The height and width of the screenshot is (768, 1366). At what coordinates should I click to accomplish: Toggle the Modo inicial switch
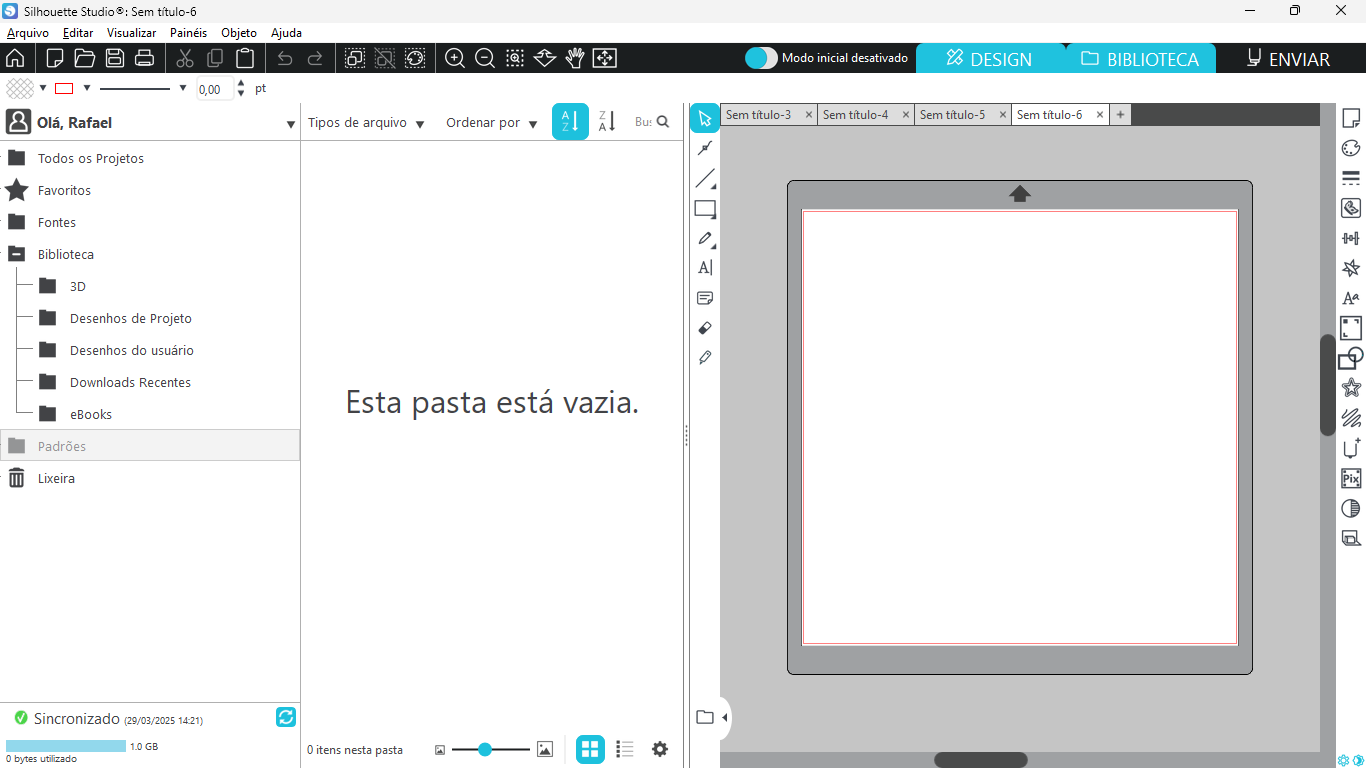point(761,58)
